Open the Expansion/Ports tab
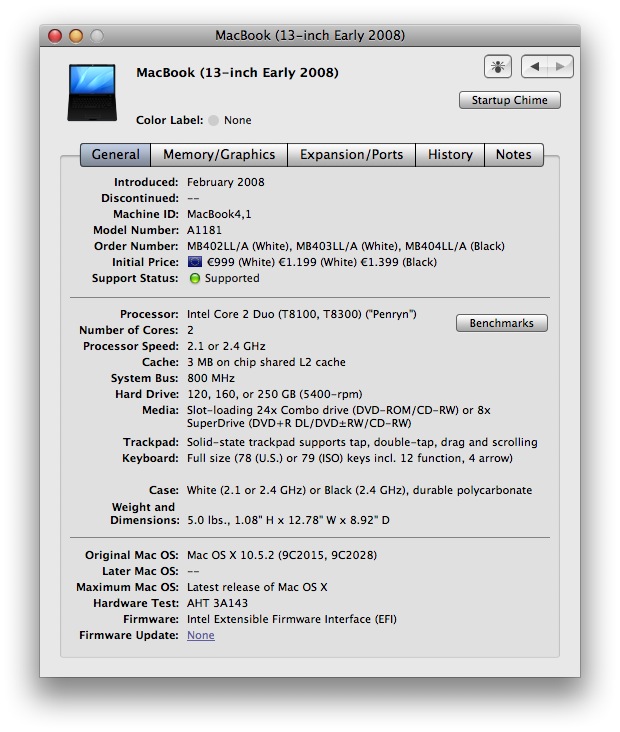The height and width of the screenshot is (732, 620). point(351,155)
